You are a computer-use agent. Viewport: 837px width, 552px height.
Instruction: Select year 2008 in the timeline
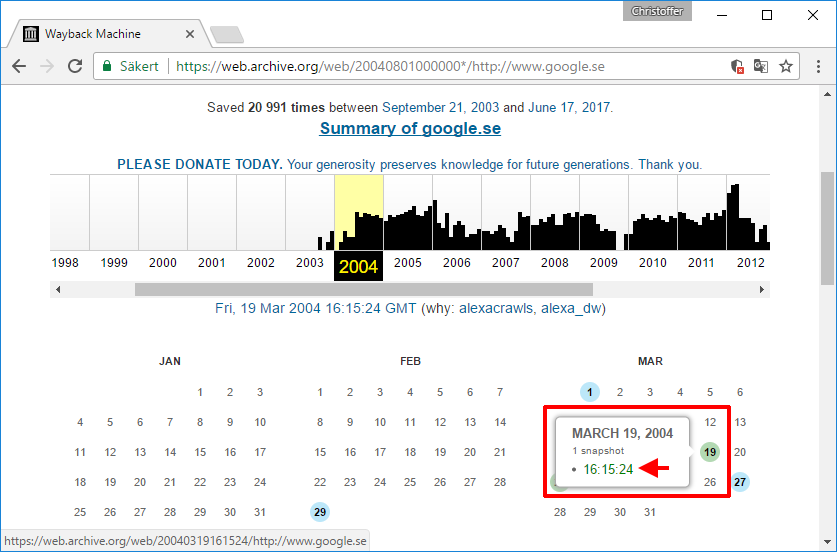point(555,263)
